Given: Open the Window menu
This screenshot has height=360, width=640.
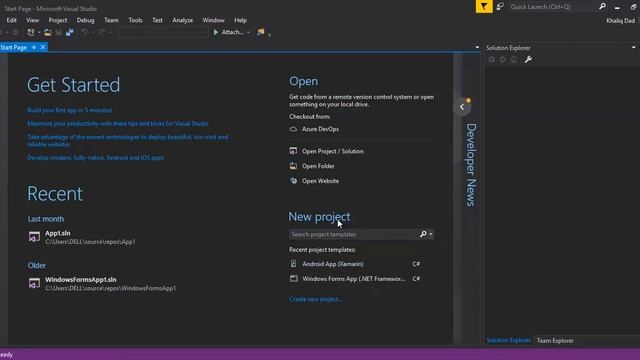Looking at the screenshot, I should 213,20.
